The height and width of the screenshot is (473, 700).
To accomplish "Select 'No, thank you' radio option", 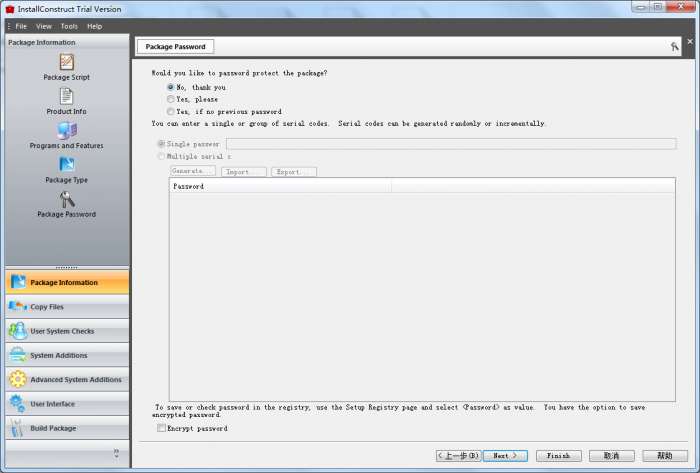I will tap(170, 87).
